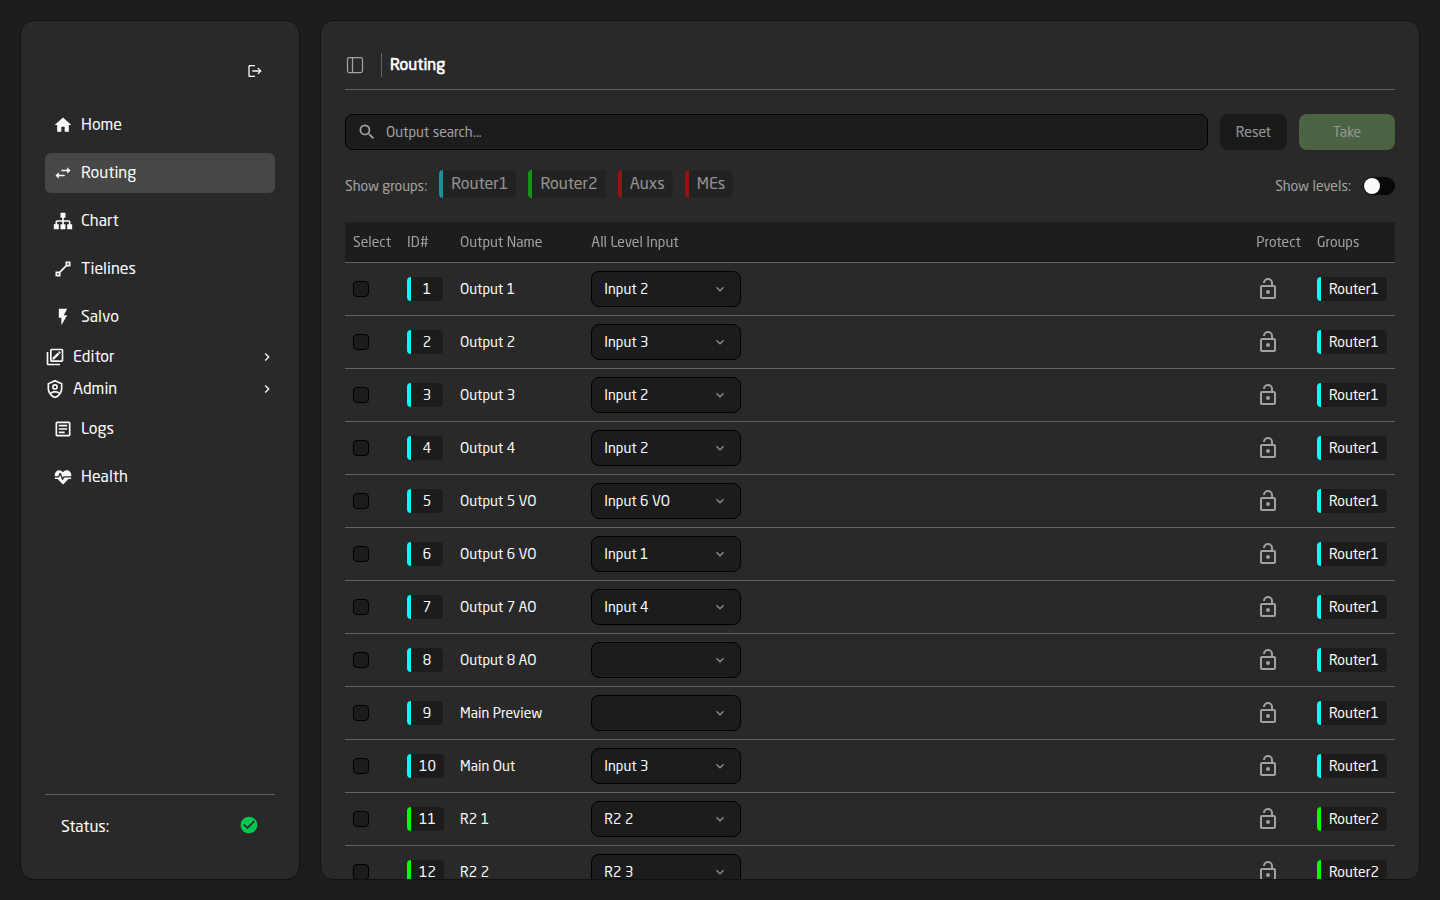Click the ID badge 10

[x=425, y=766]
